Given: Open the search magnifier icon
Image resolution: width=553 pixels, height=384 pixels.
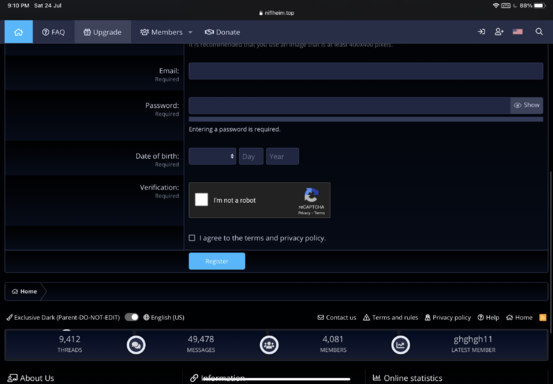Looking at the screenshot, I should point(539,32).
